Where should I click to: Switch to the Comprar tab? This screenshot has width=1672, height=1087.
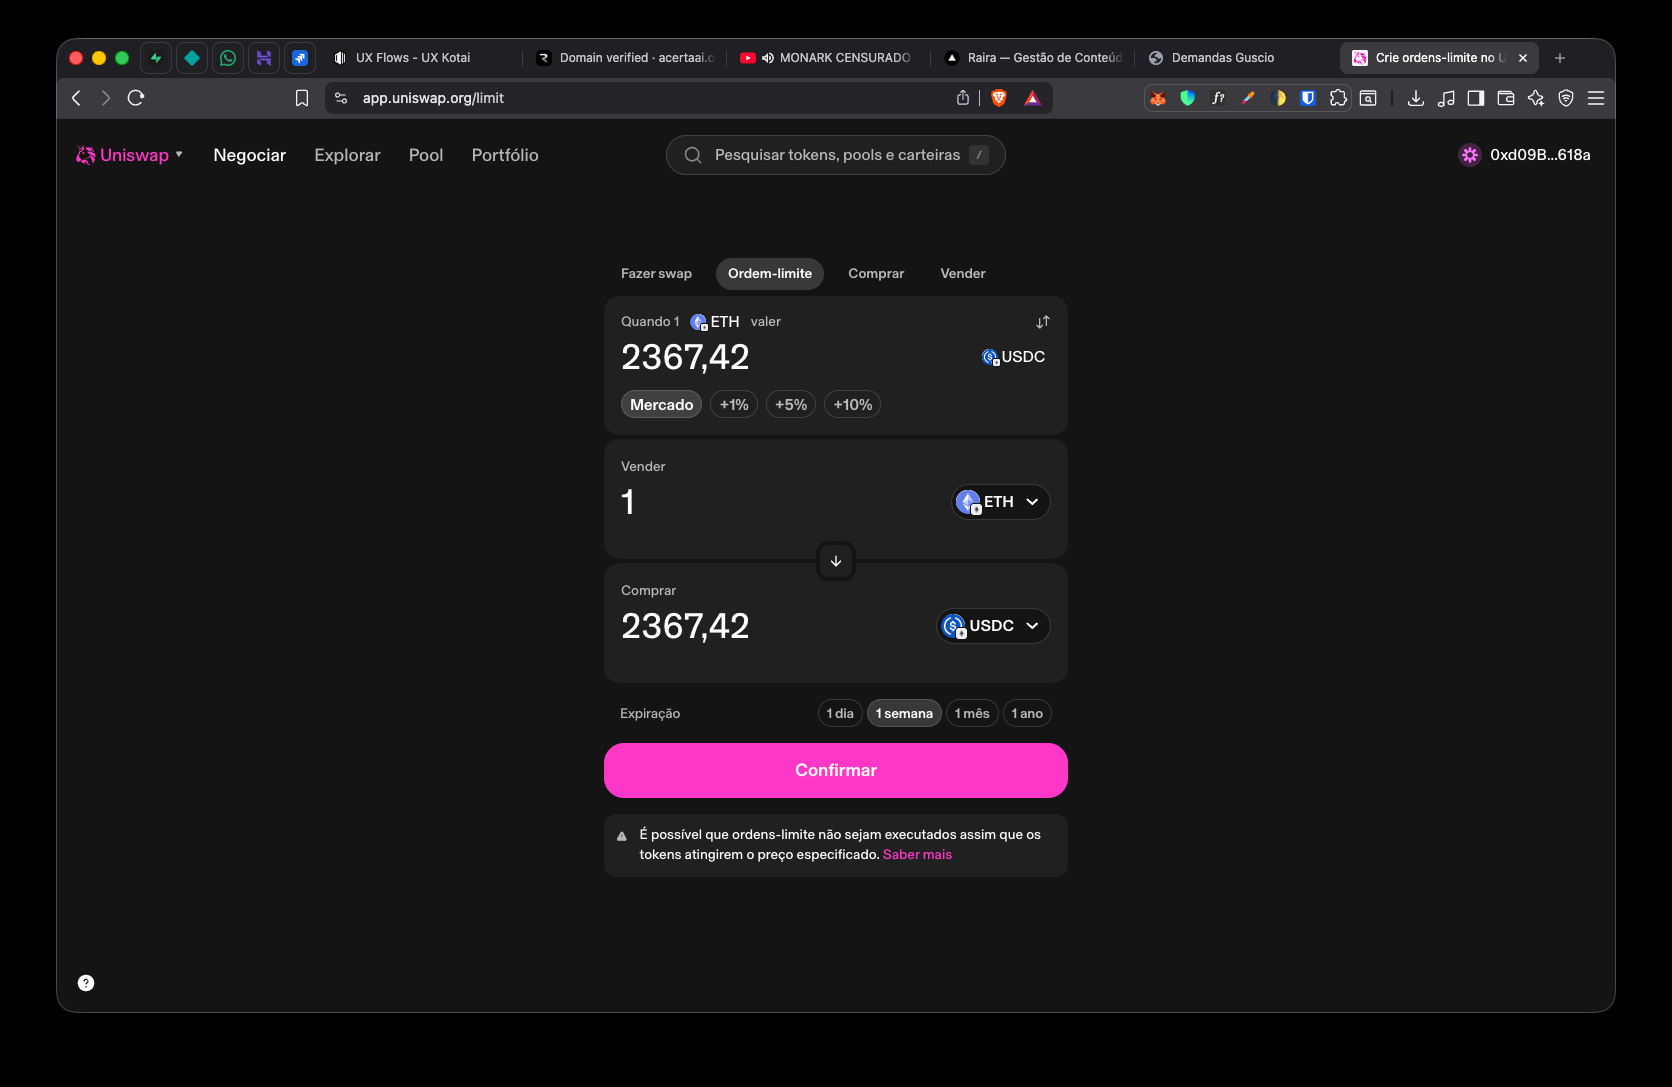pyautogui.click(x=876, y=273)
